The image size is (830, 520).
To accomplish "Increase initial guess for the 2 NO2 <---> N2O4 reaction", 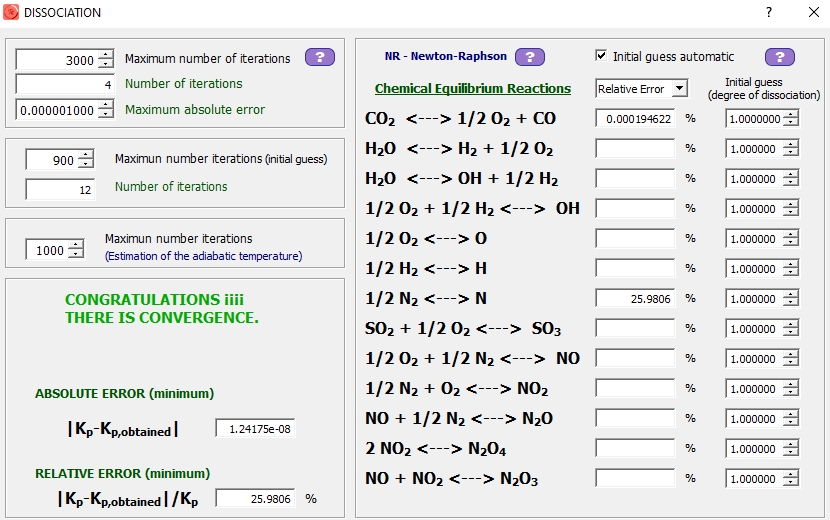I will pyautogui.click(x=791, y=444).
